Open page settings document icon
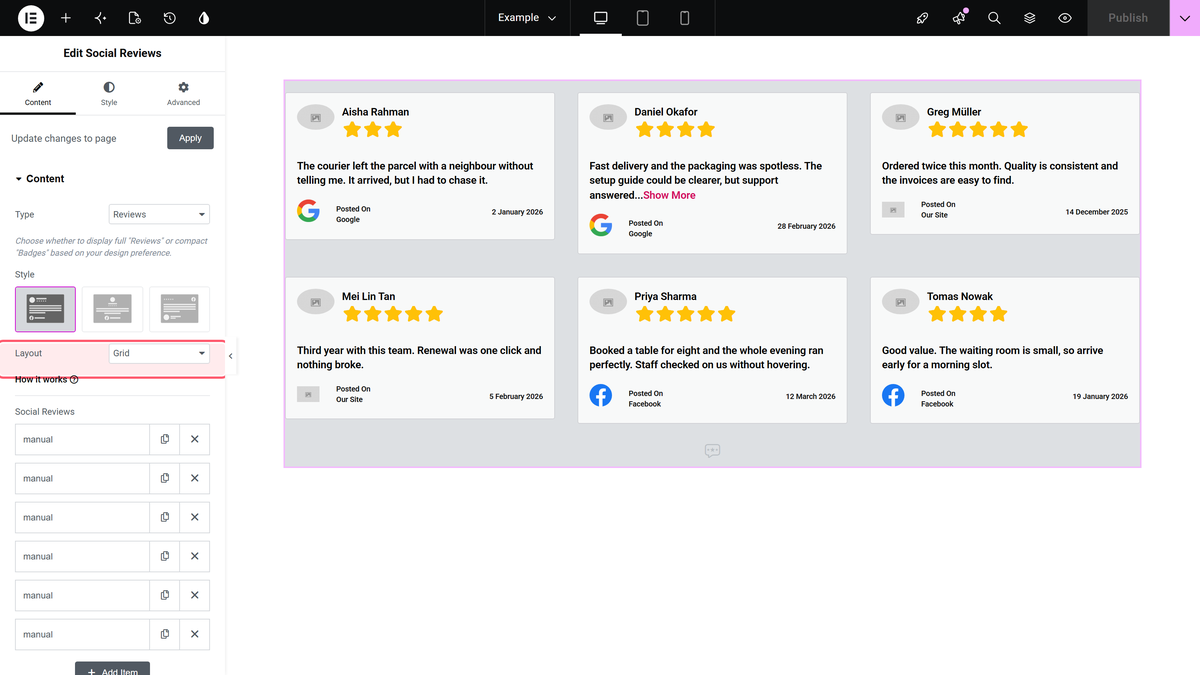This screenshot has width=1200, height=675. pos(135,18)
